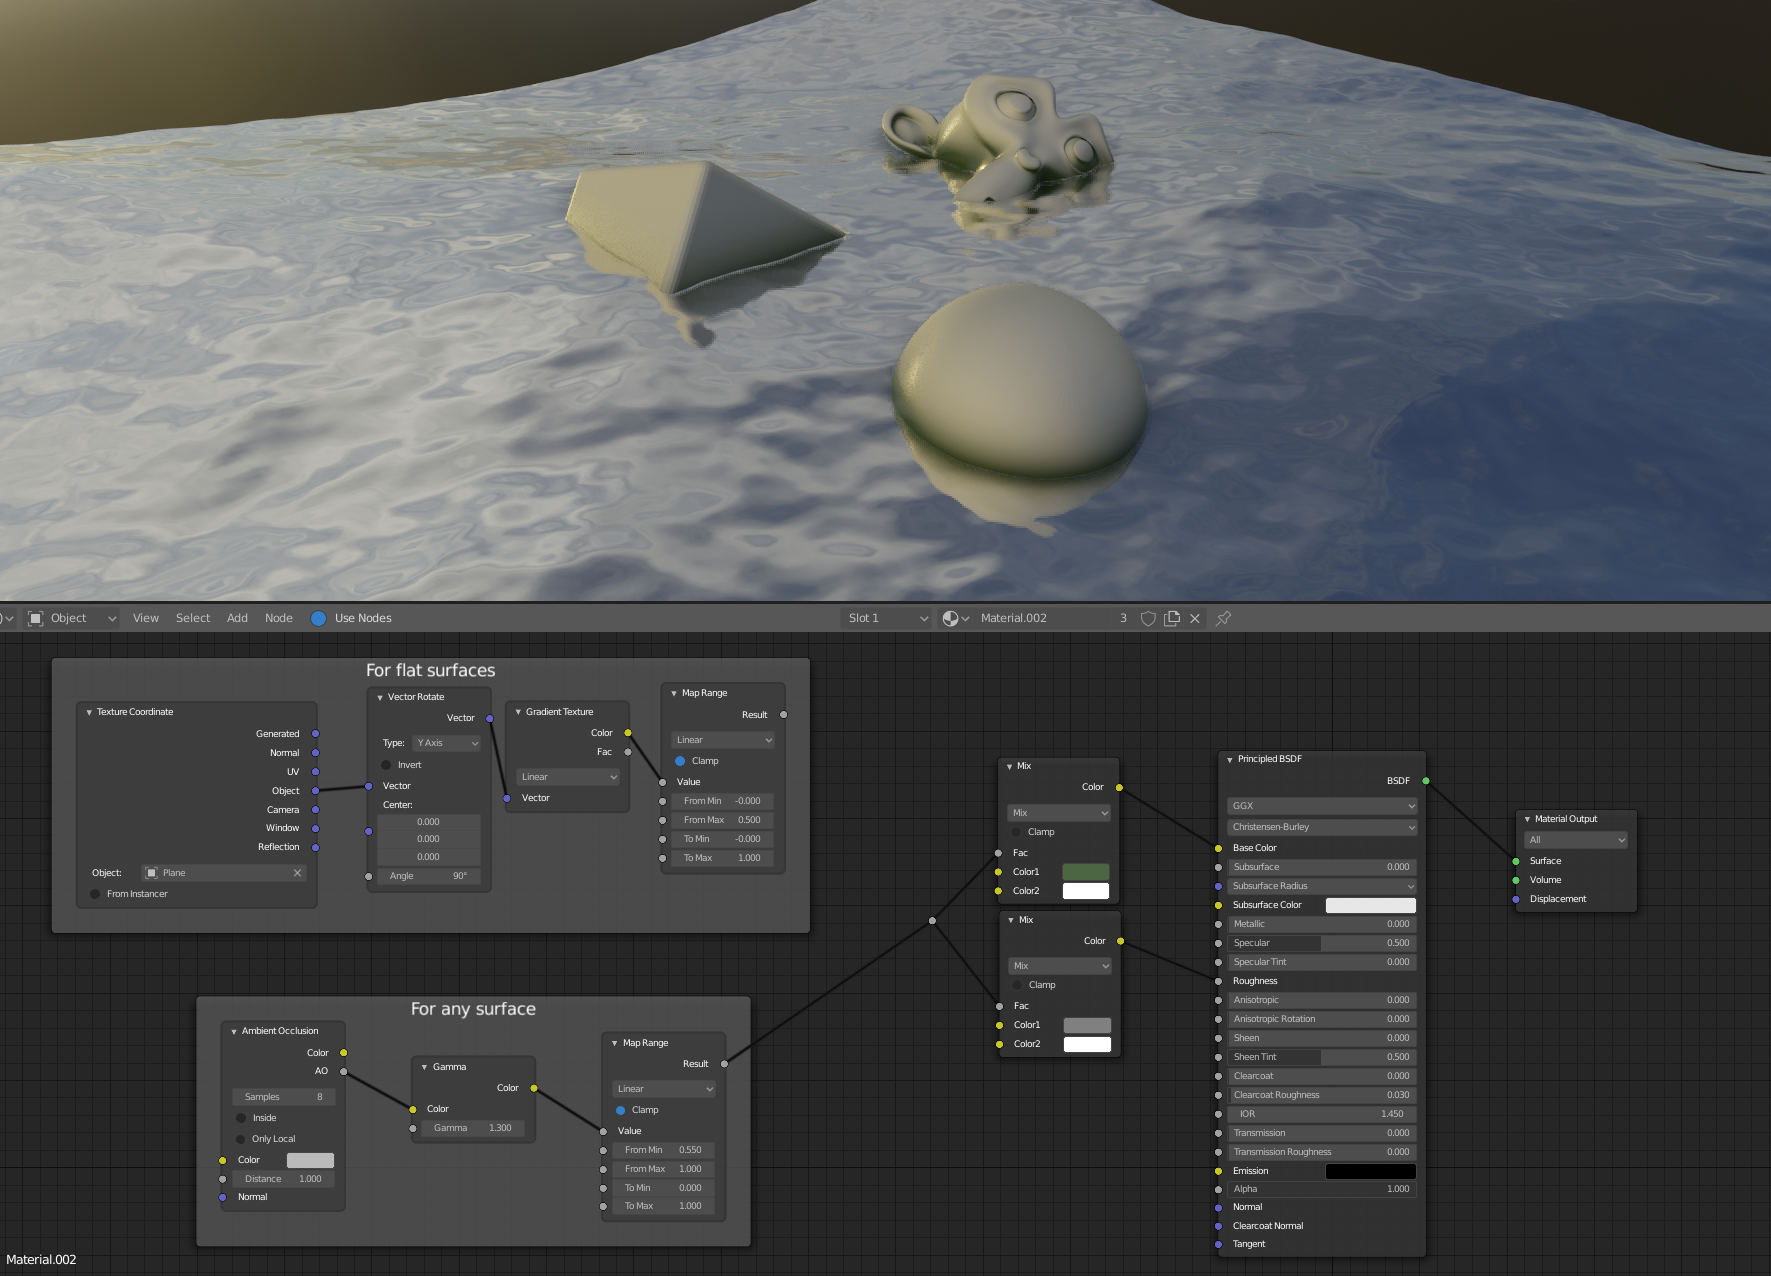Open the Node menu
Image resolution: width=1771 pixels, height=1276 pixels.
[x=279, y=618]
